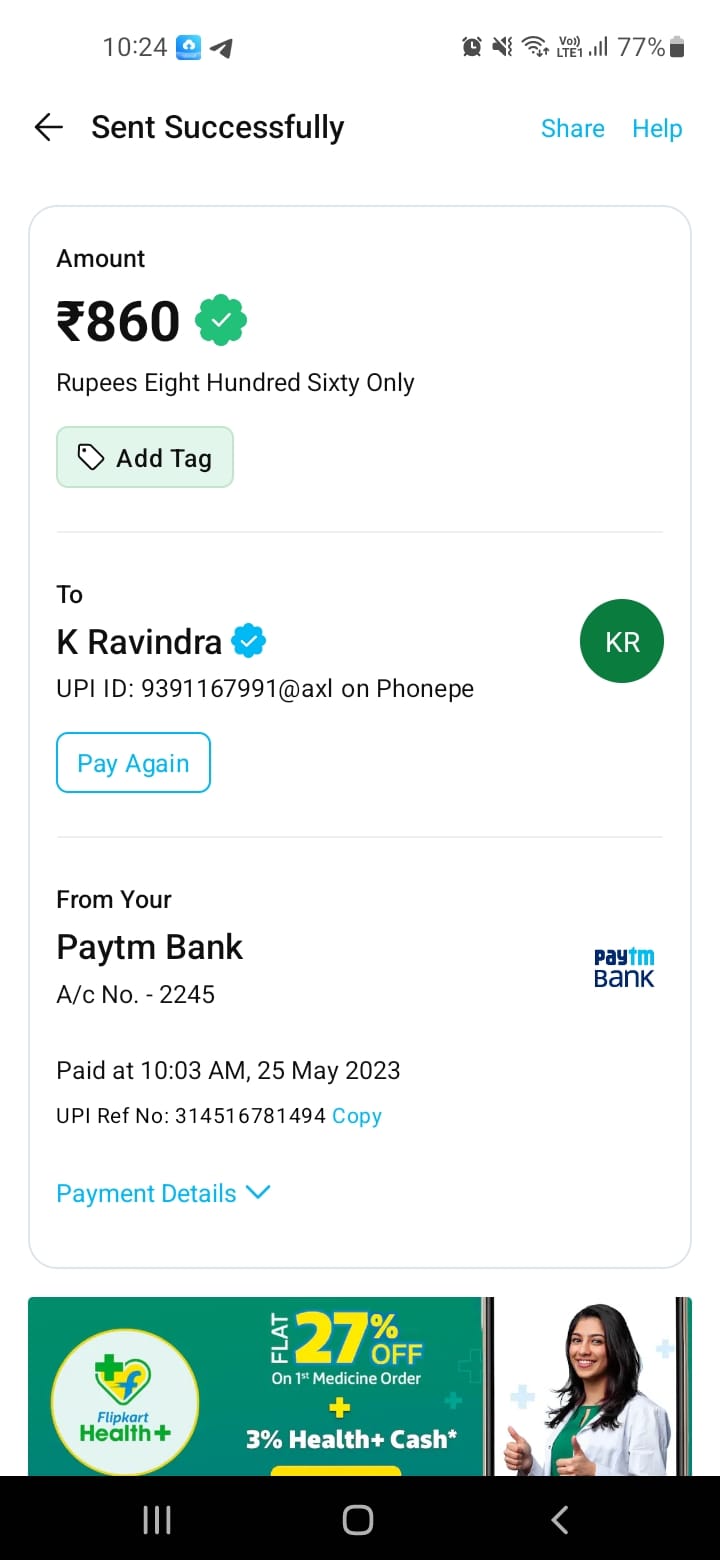Copy the UPI reference number
Viewport: 720px width, 1560px height.
357,1116
